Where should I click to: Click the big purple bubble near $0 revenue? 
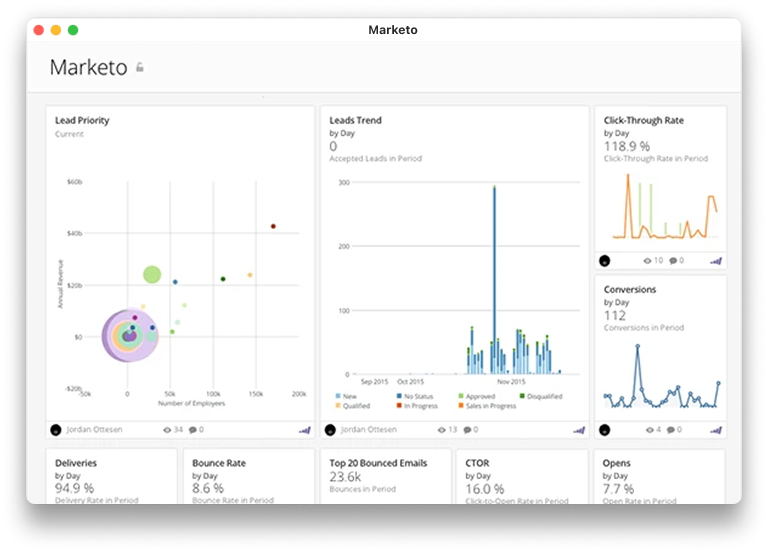click(130, 336)
